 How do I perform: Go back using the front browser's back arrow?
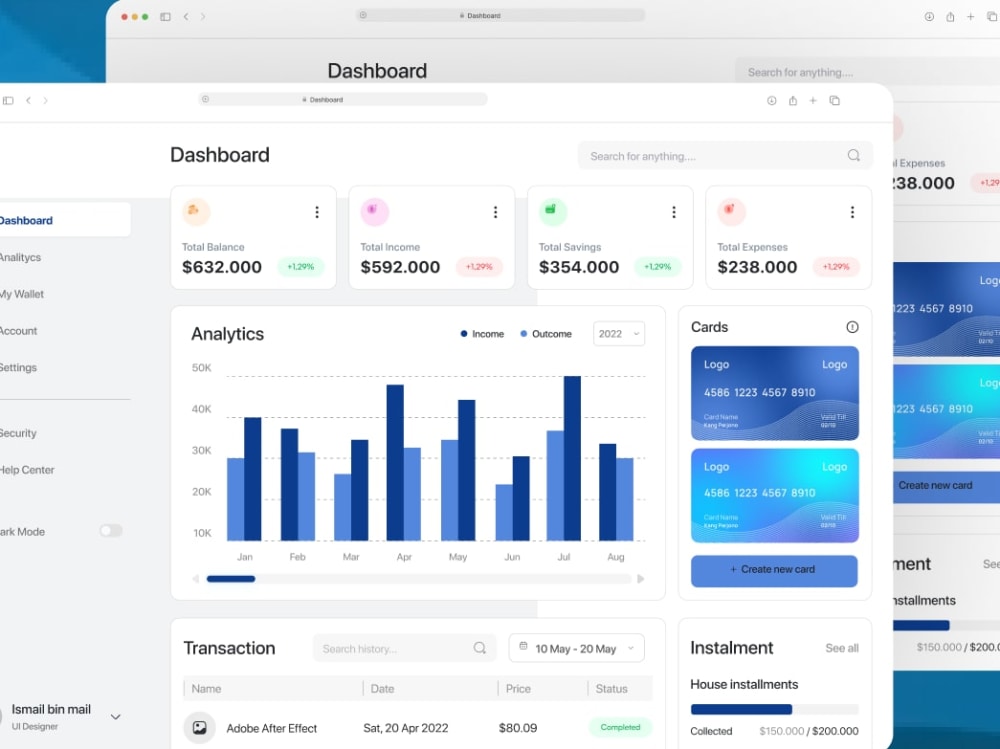click(28, 100)
